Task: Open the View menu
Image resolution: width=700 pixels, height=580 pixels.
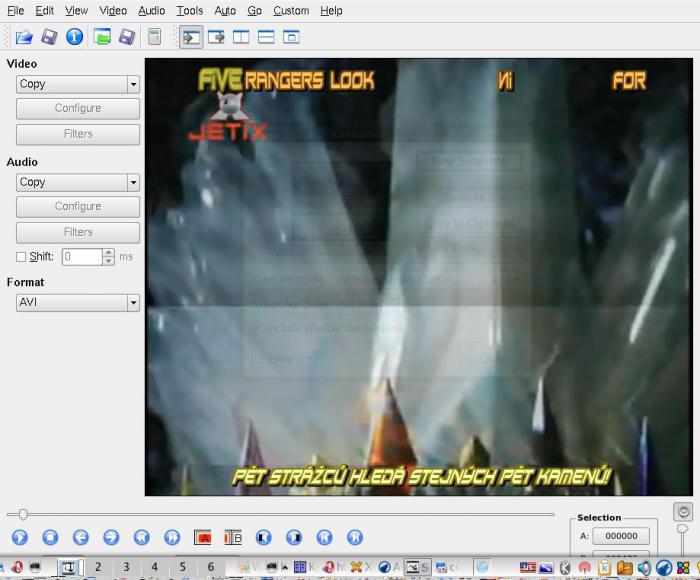Action: [76, 11]
